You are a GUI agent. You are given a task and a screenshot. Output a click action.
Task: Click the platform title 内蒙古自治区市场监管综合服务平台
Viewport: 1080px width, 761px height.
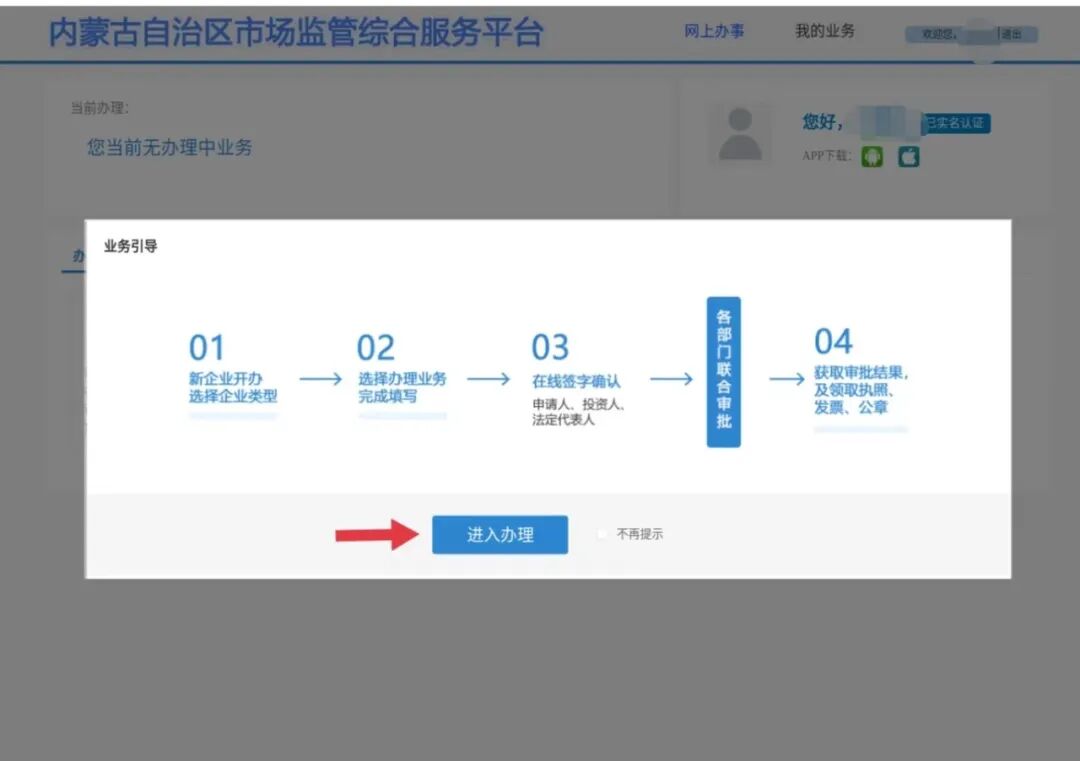(294, 33)
